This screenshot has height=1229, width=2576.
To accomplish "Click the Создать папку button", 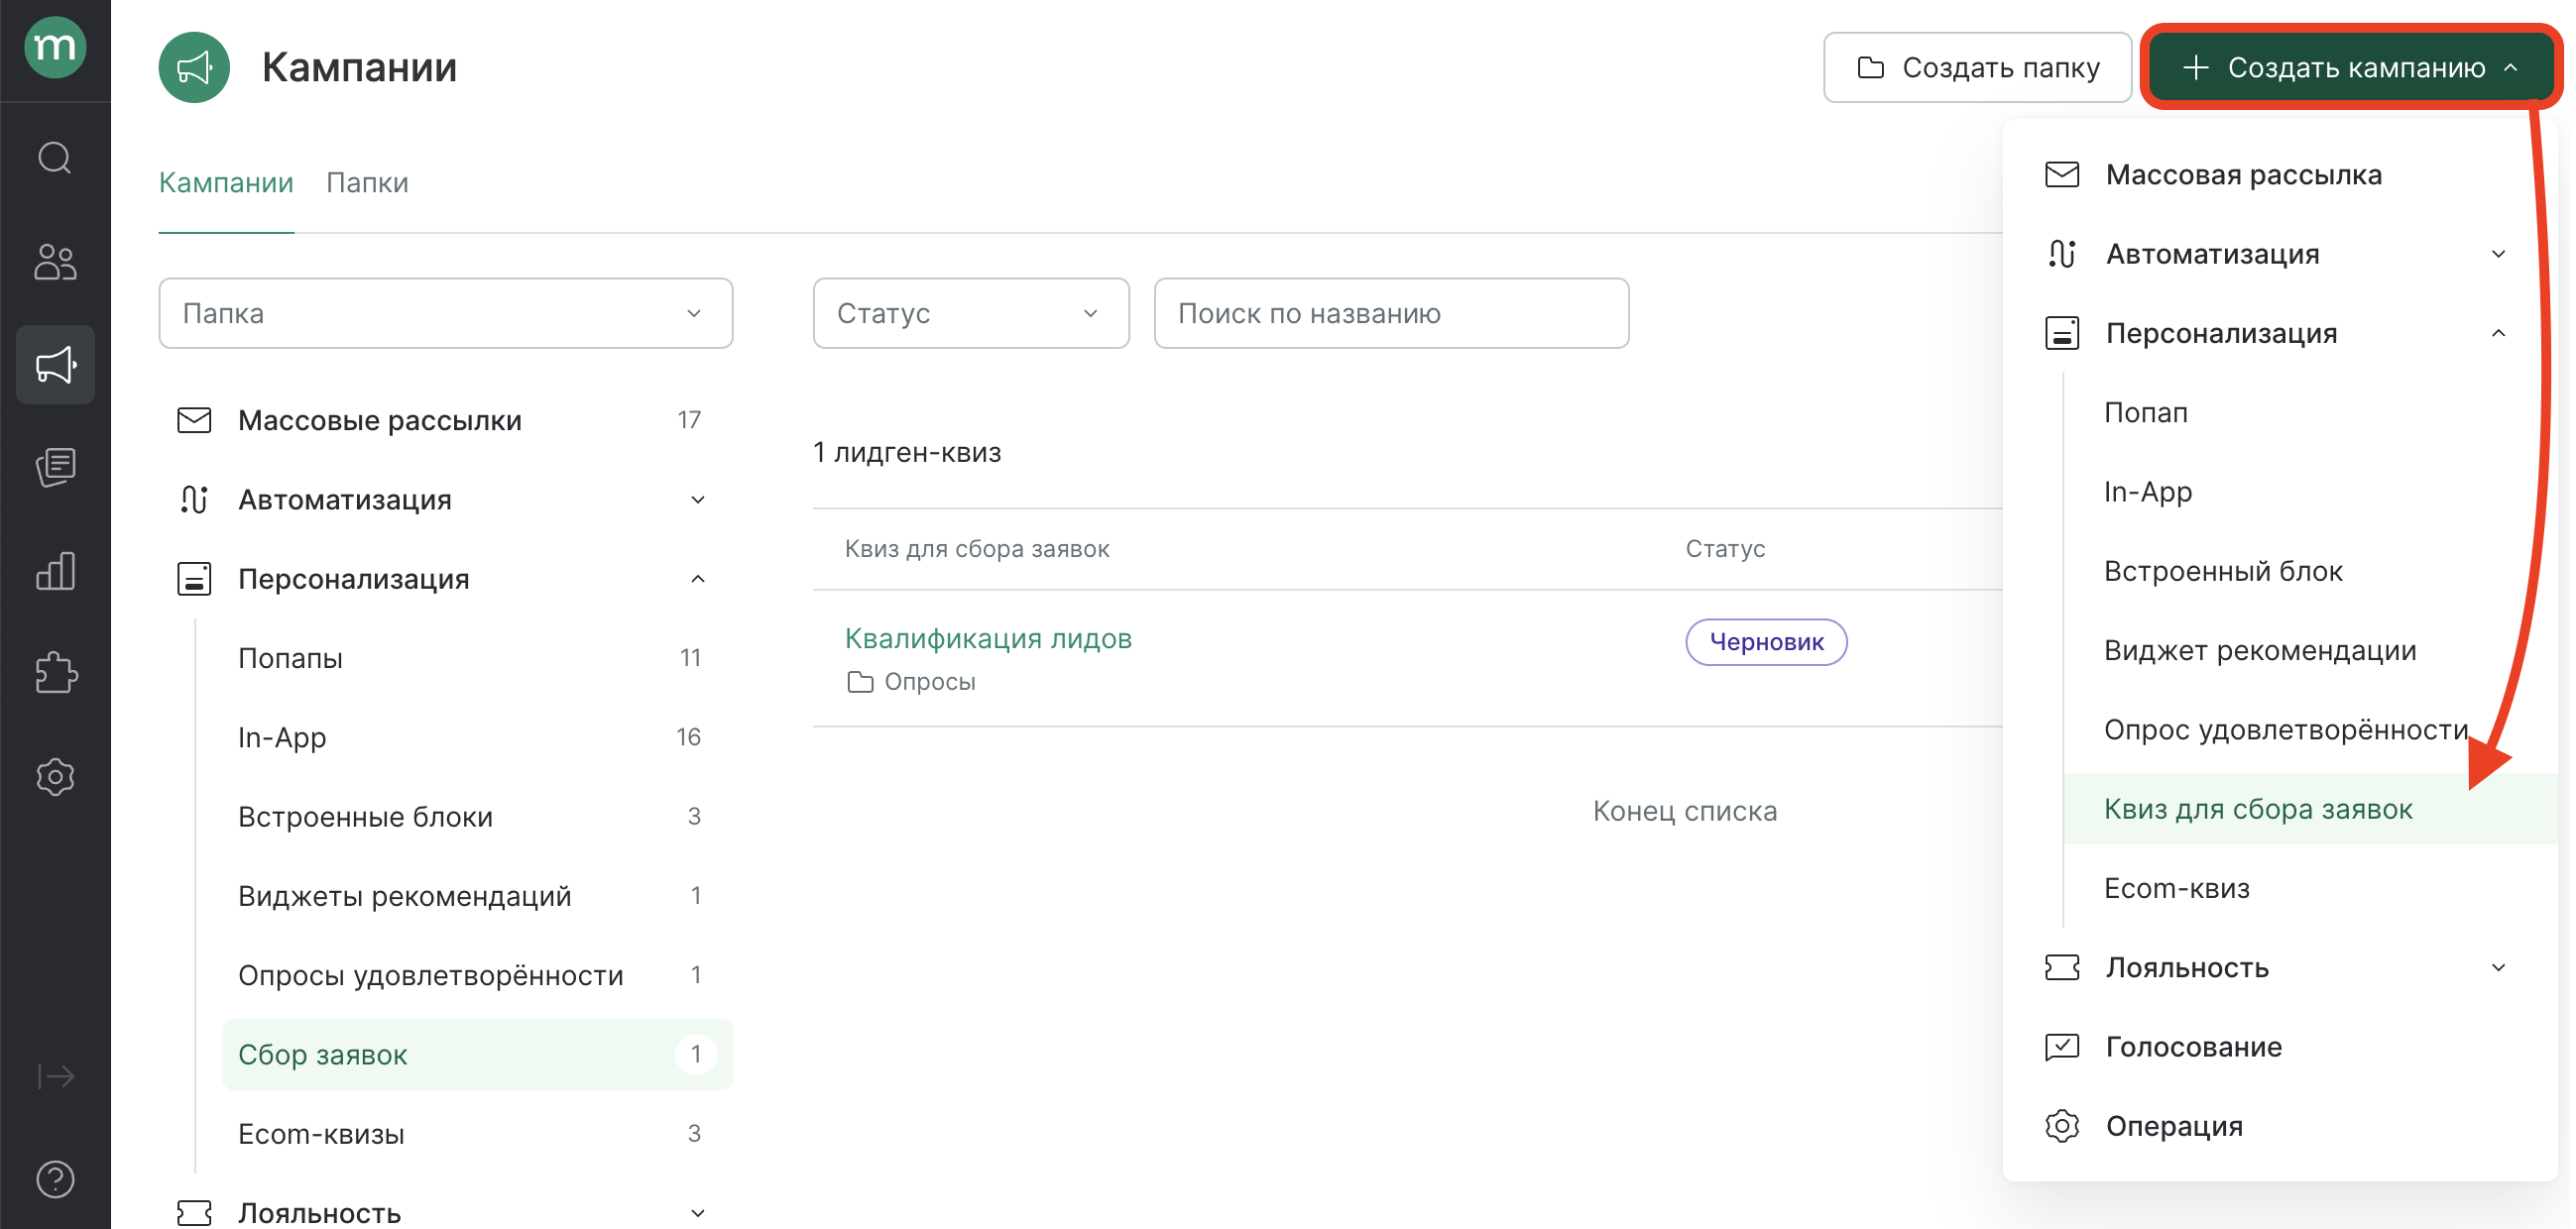I will [x=1976, y=66].
